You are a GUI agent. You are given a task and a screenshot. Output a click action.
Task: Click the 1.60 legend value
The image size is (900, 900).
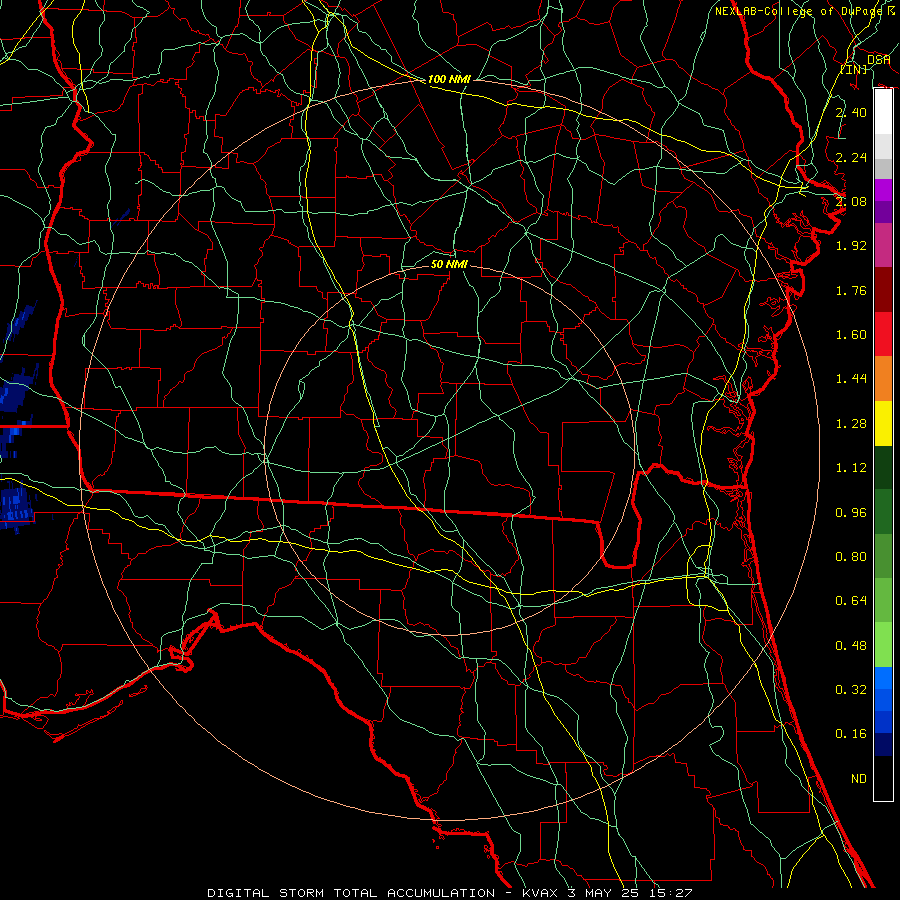pos(851,335)
